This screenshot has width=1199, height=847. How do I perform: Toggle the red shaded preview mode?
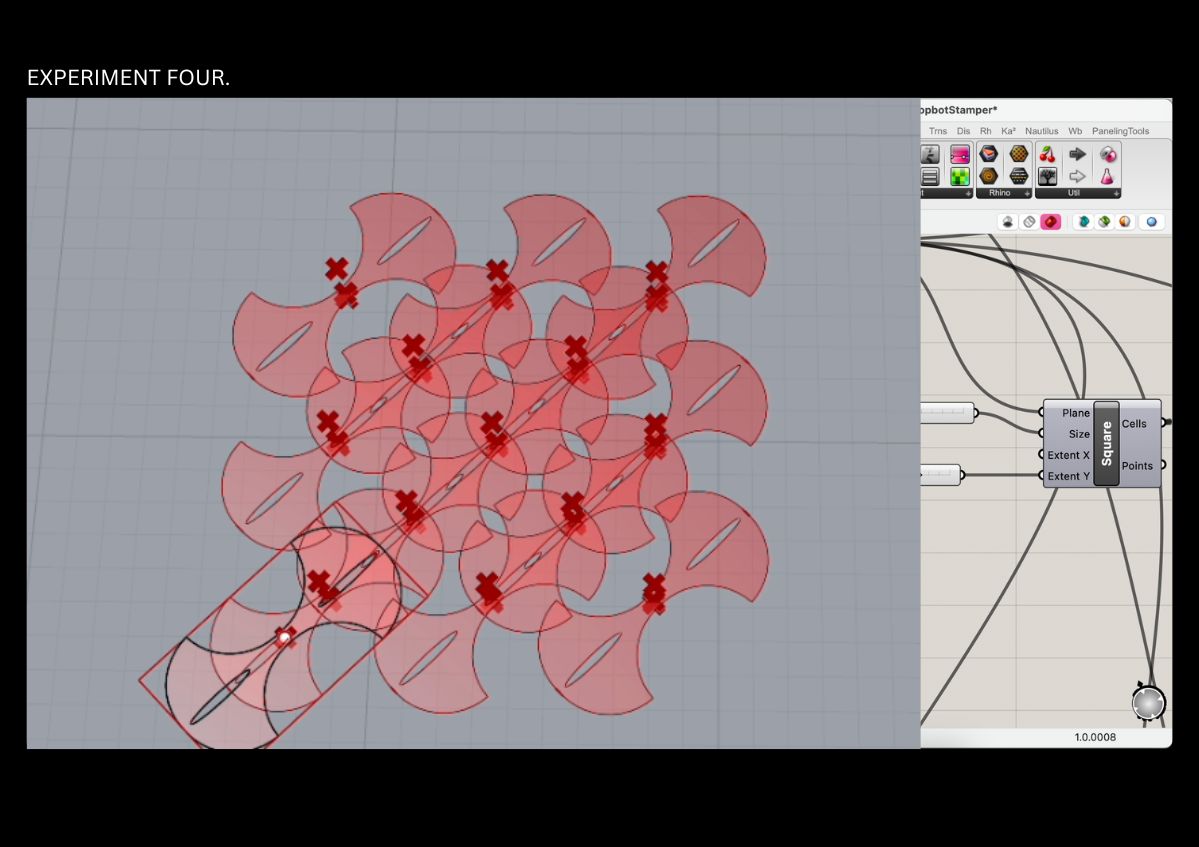click(x=1050, y=222)
